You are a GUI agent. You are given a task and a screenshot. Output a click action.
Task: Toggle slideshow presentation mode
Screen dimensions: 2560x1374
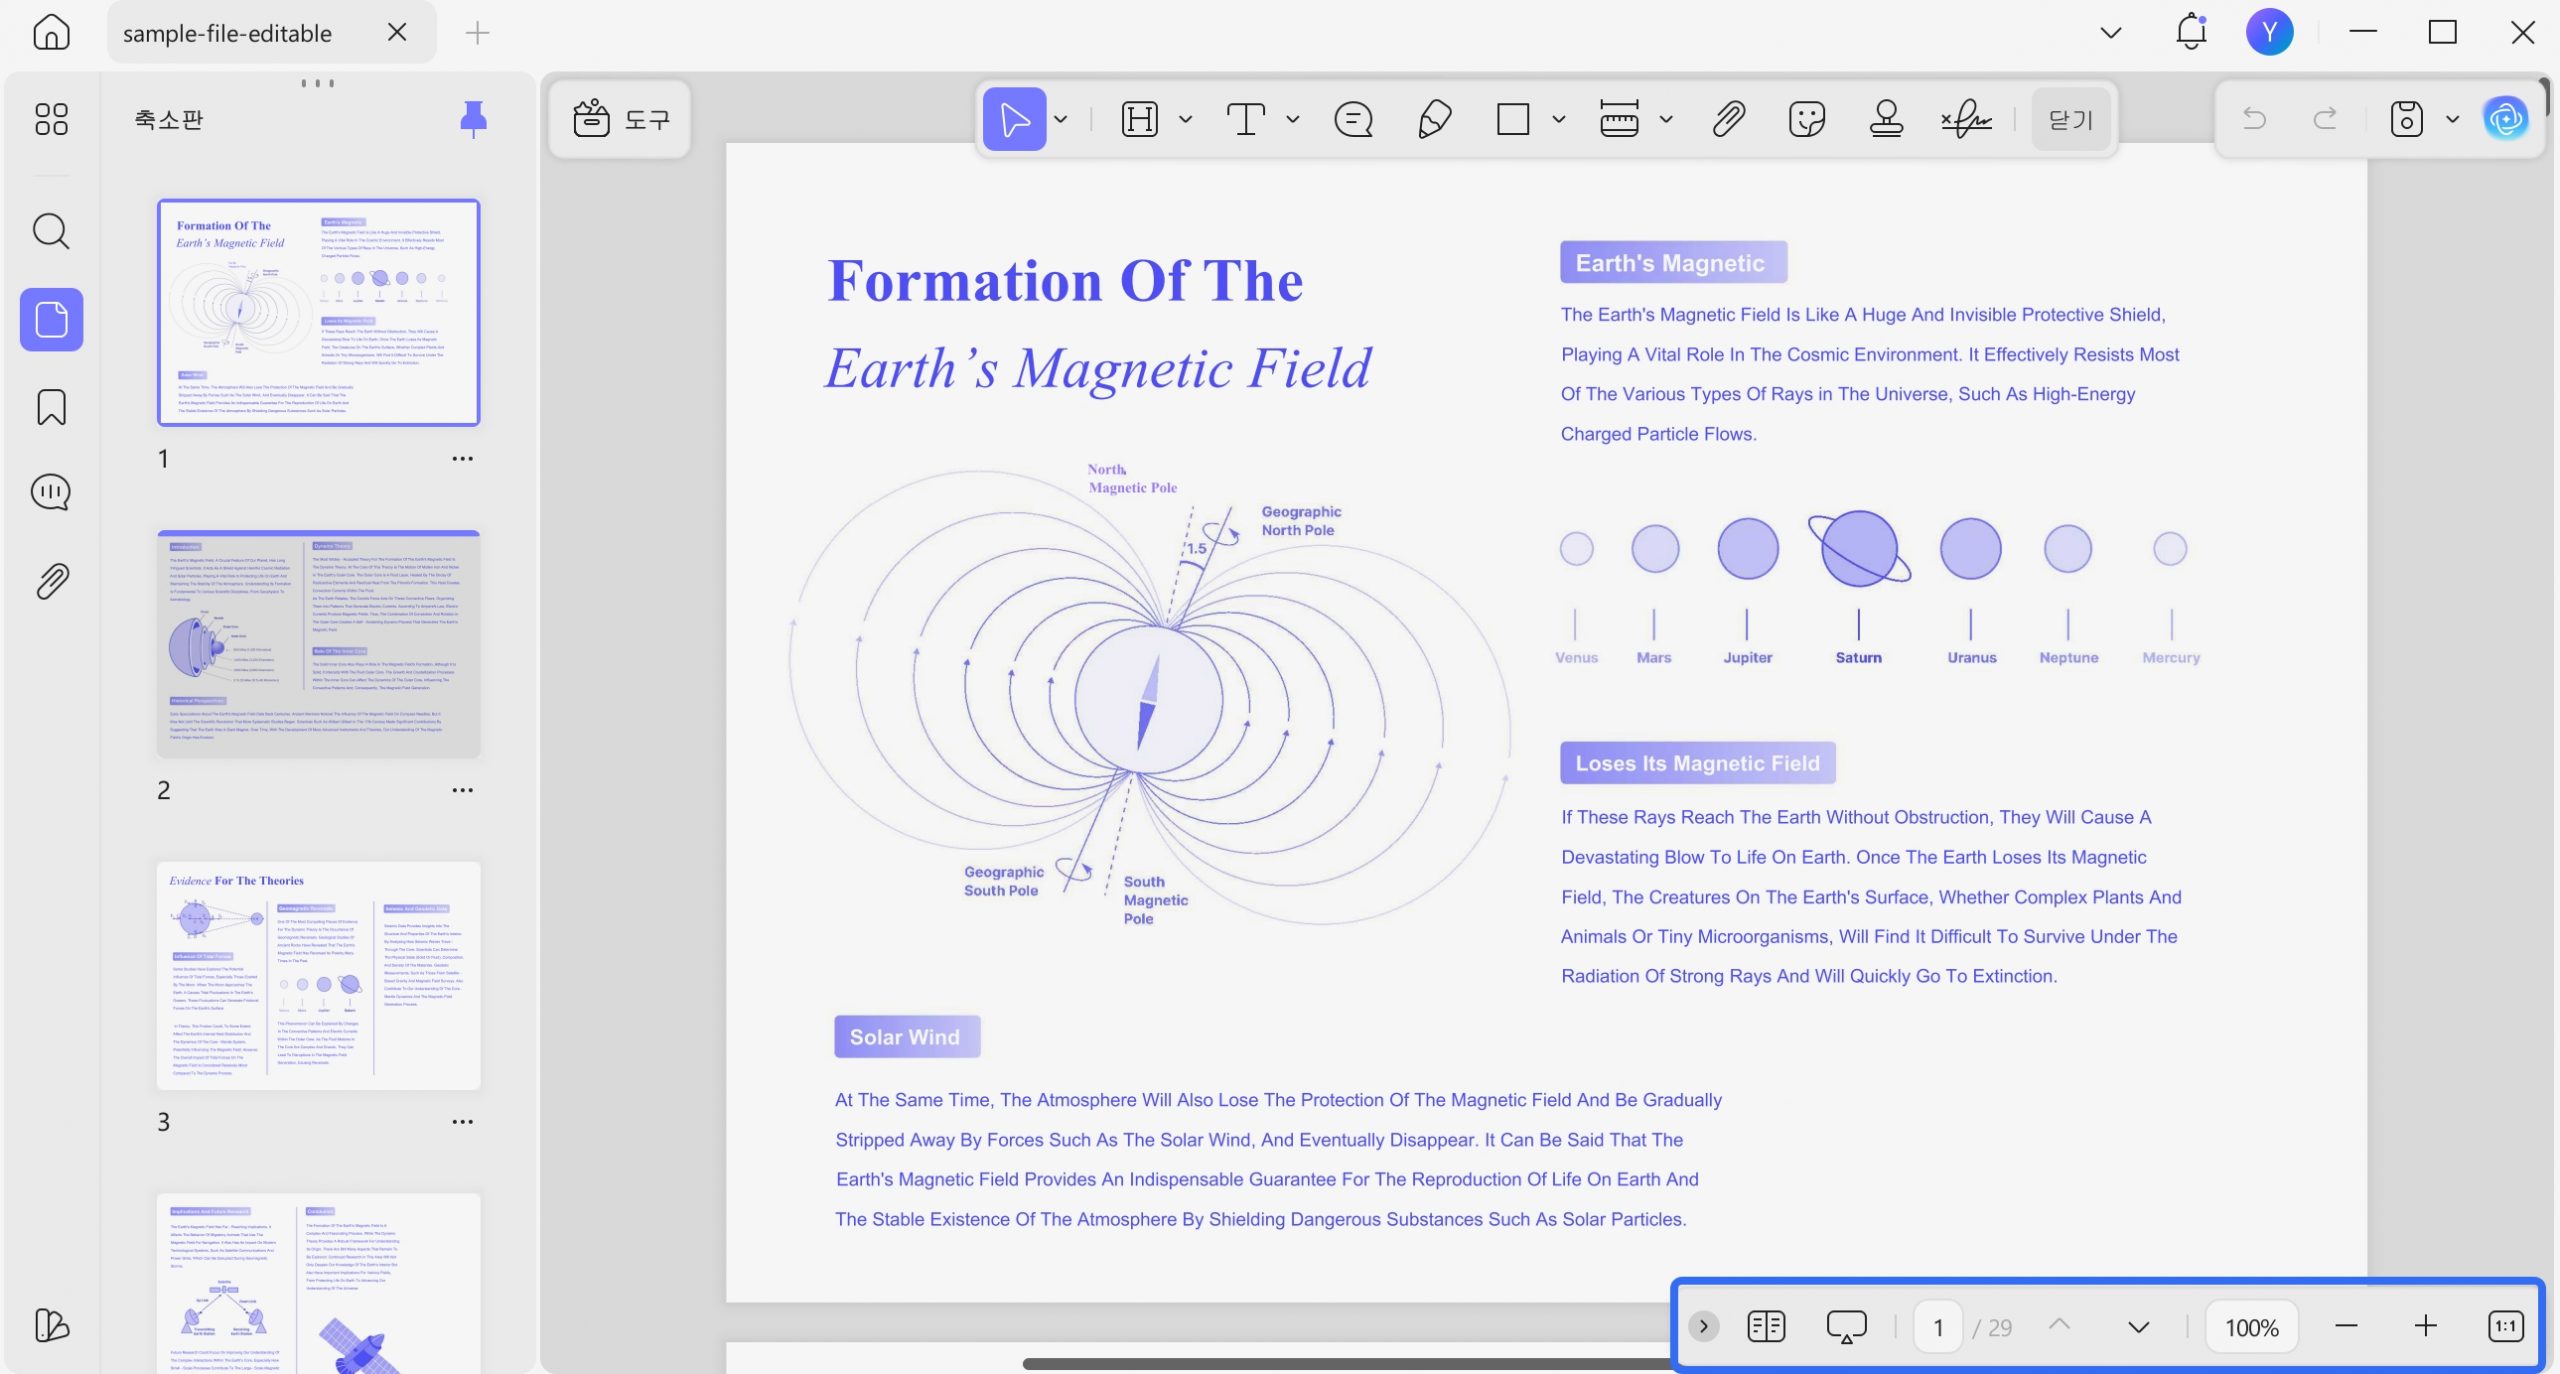point(1846,1327)
